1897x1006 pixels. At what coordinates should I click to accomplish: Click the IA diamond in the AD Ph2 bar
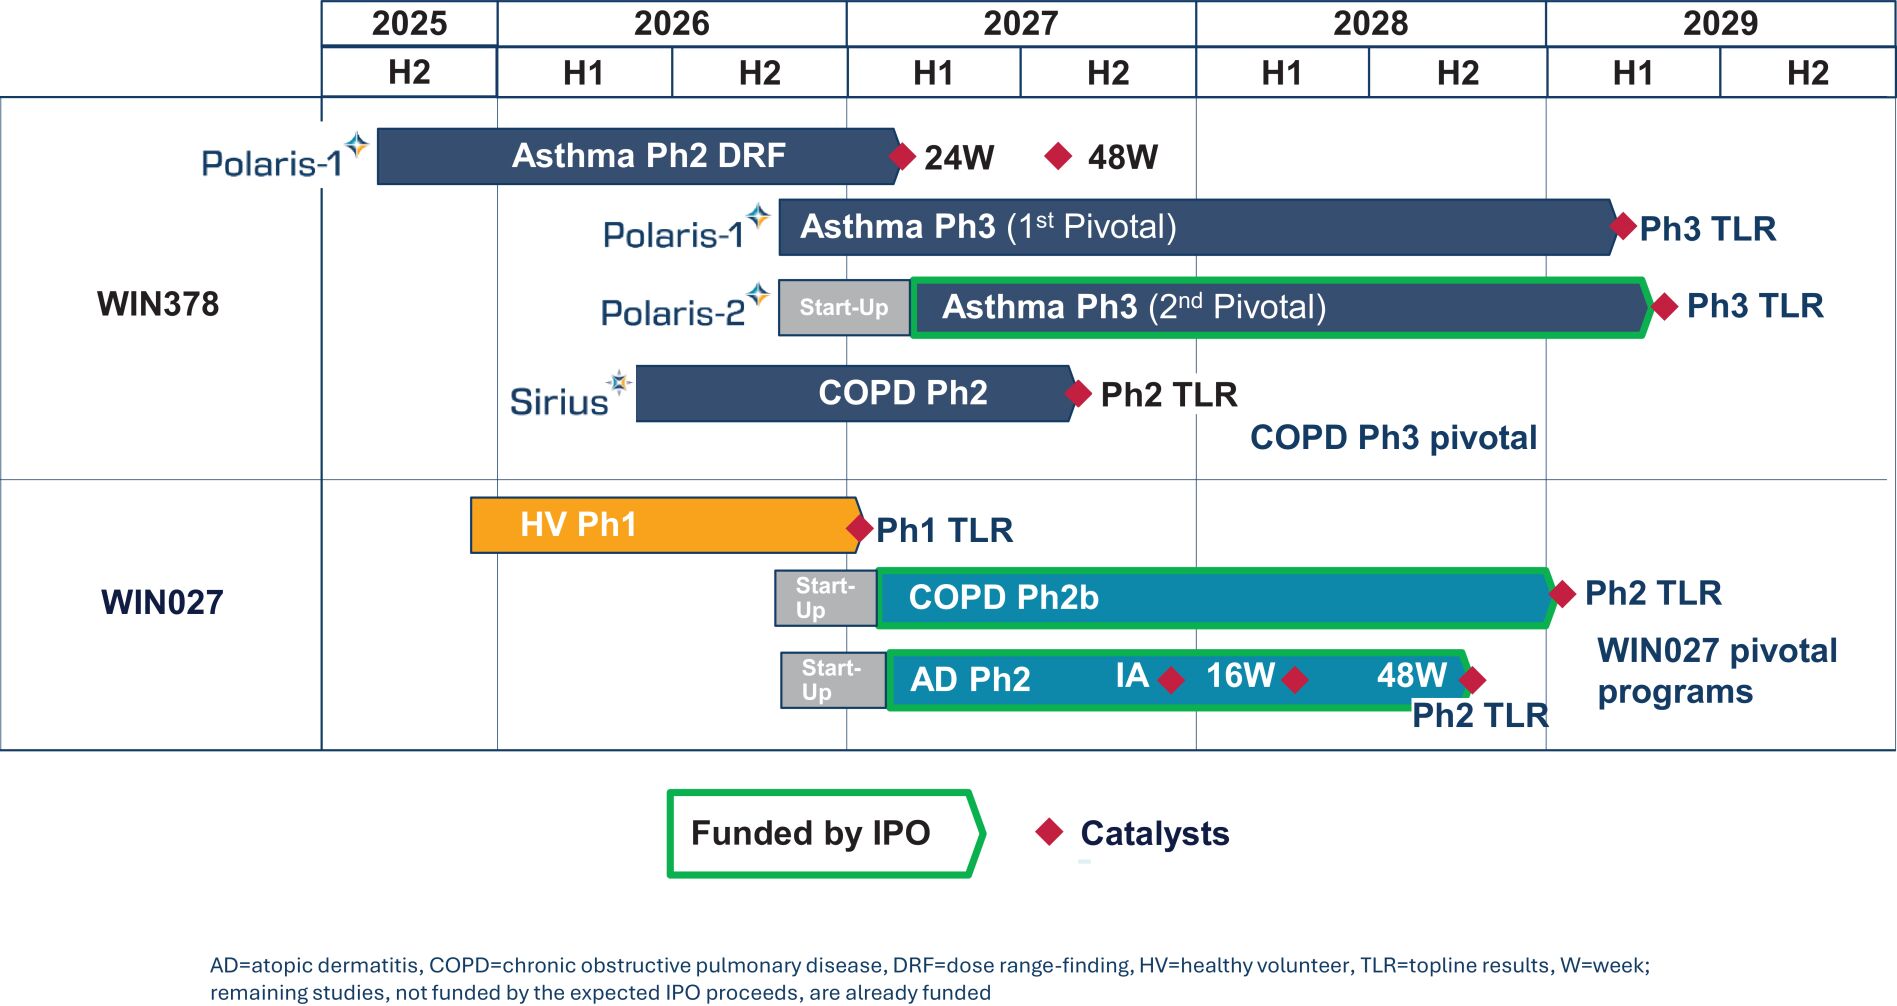[x=1171, y=680]
